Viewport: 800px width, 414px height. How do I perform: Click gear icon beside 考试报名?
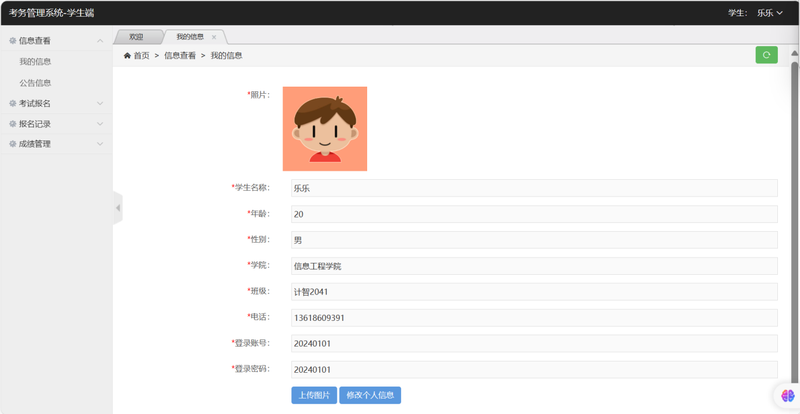13,103
